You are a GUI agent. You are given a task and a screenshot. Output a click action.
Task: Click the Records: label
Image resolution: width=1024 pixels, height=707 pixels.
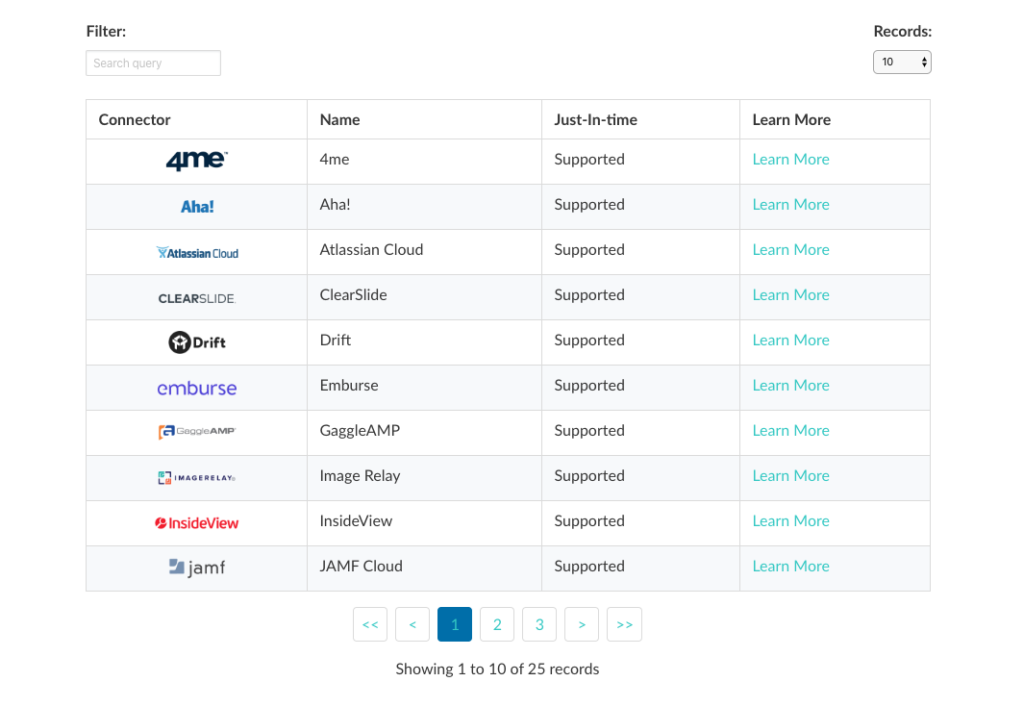pyautogui.click(x=903, y=31)
